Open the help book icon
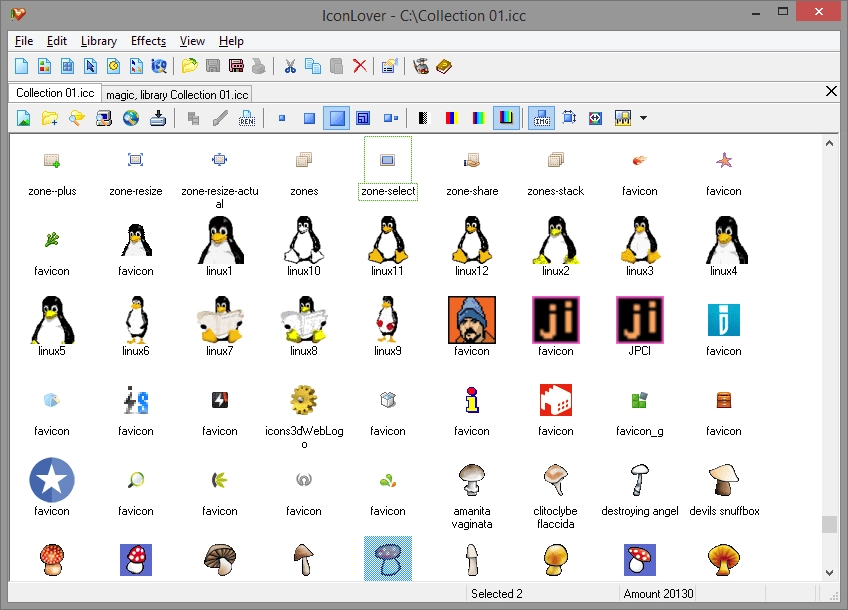Image resolution: width=848 pixels, height=610 pixels. pos(444,67)
